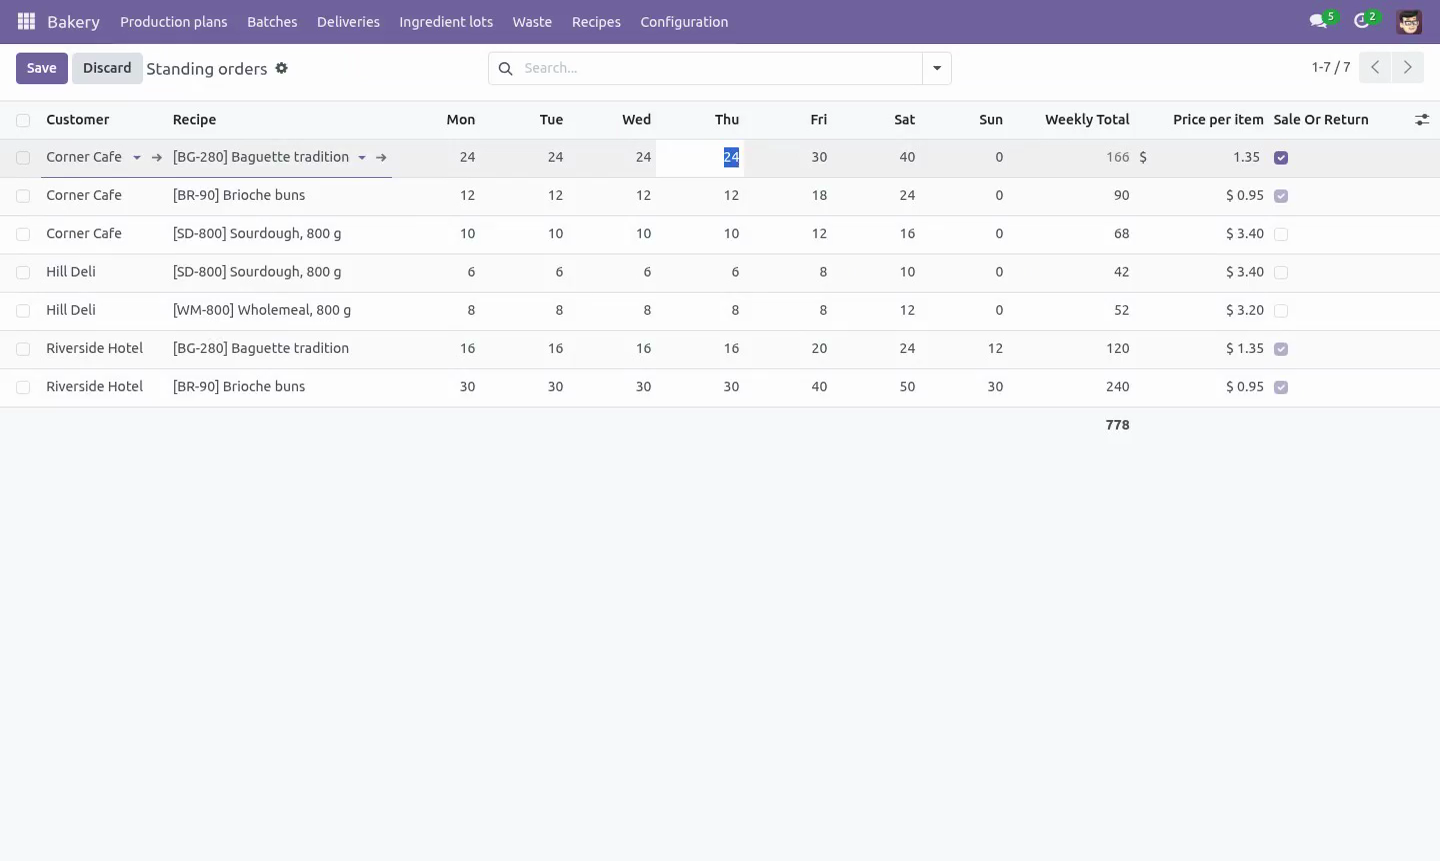Click the Discard button
1440x861 pixels.
(107, 68)
